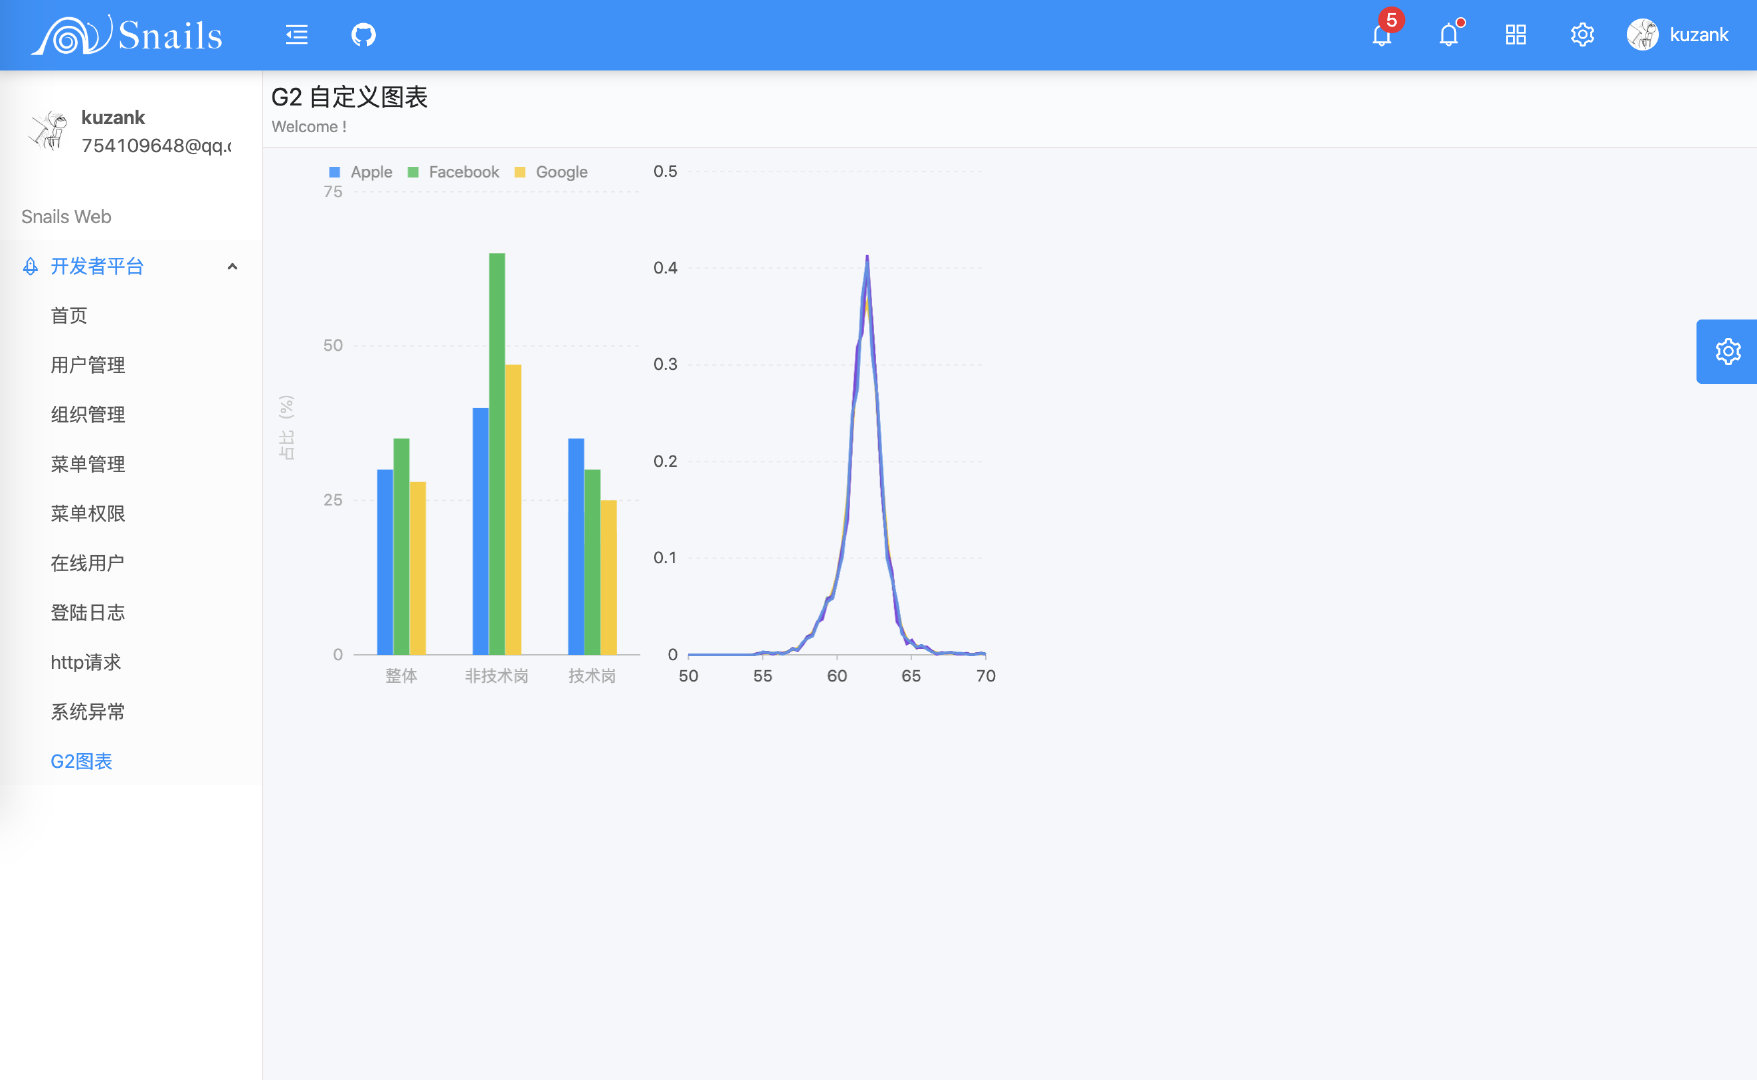Click the Google legend label
The width and height of the screenshot is (1757, 1080).
[x=562, y=172]
